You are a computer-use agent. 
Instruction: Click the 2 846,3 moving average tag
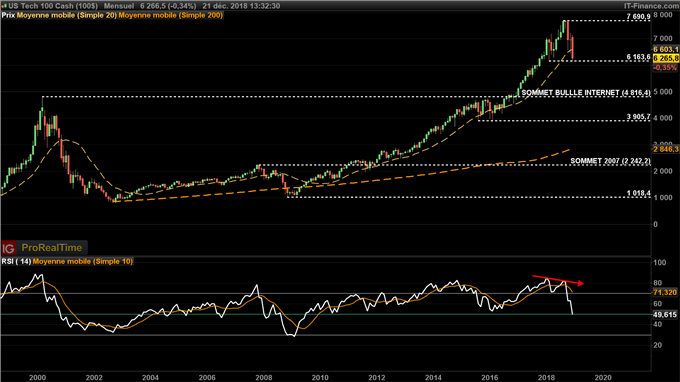coord(666,149)
